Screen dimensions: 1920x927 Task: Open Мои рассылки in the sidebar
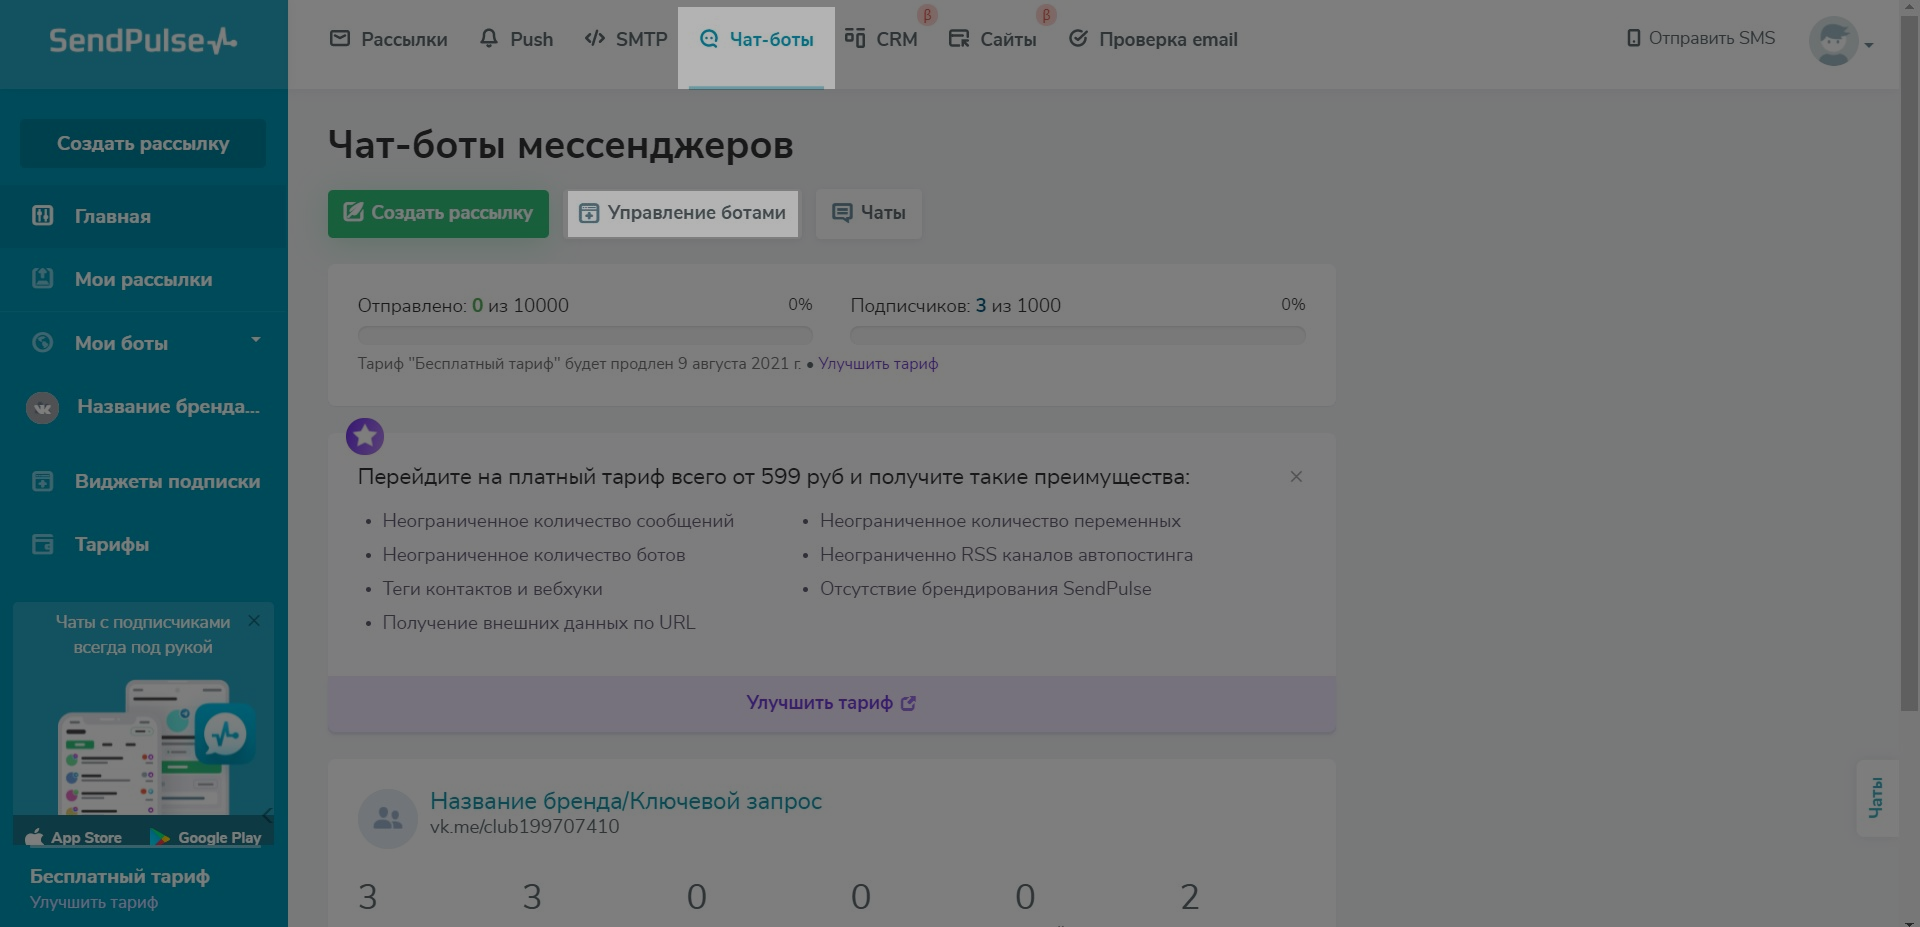(x=144, y=279)
